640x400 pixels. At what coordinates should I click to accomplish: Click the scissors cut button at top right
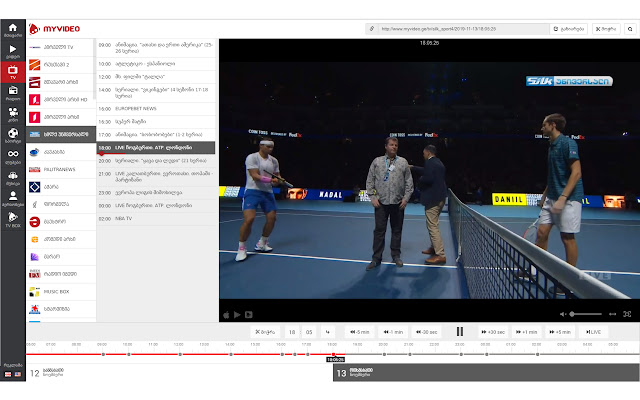(x=606, y=29)
